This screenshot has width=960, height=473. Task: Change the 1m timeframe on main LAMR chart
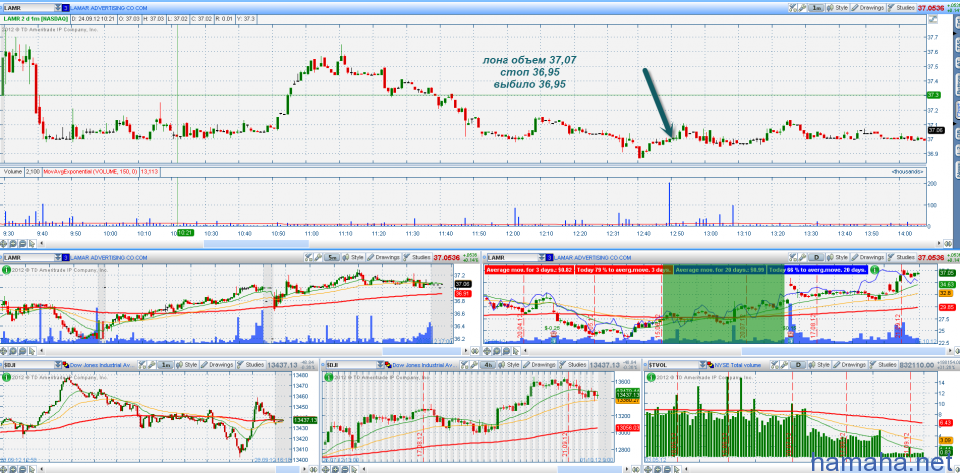pyautogui.click(x=816, y=8)
